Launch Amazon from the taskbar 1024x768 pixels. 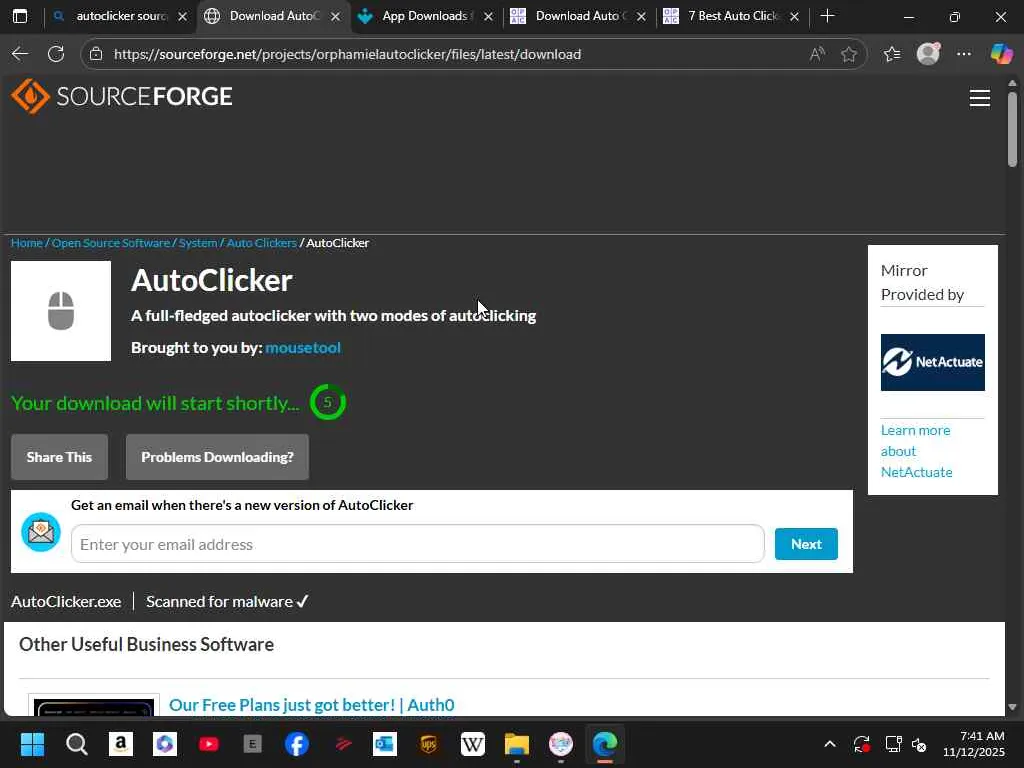point(121,744)
